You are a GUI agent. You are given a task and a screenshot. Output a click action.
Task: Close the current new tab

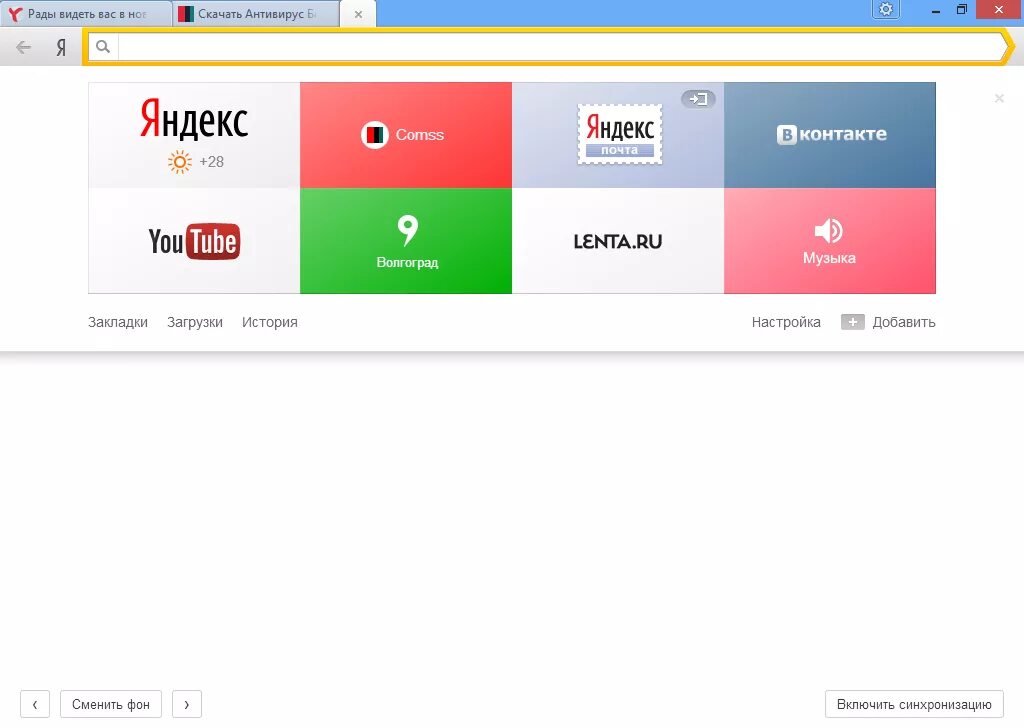coord(359,14)
